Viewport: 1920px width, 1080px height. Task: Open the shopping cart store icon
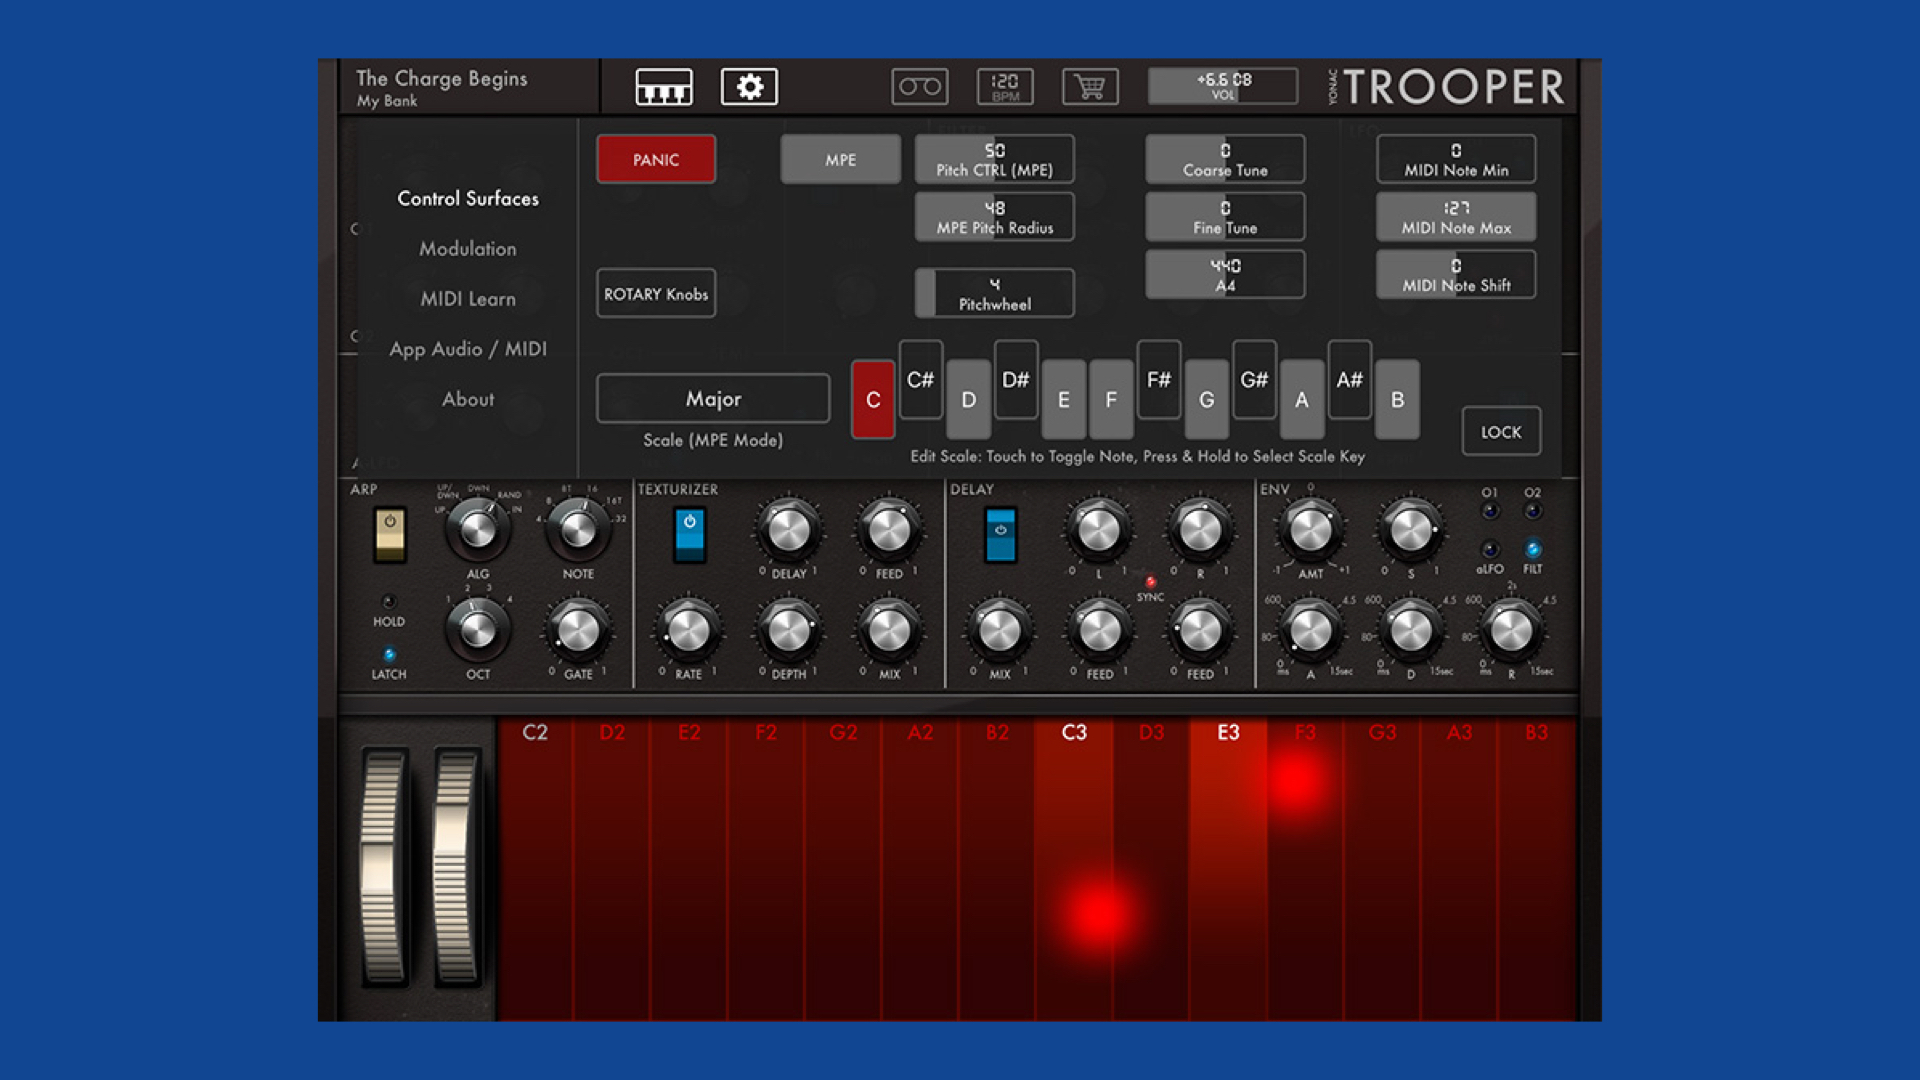(x=1090, y=87)
